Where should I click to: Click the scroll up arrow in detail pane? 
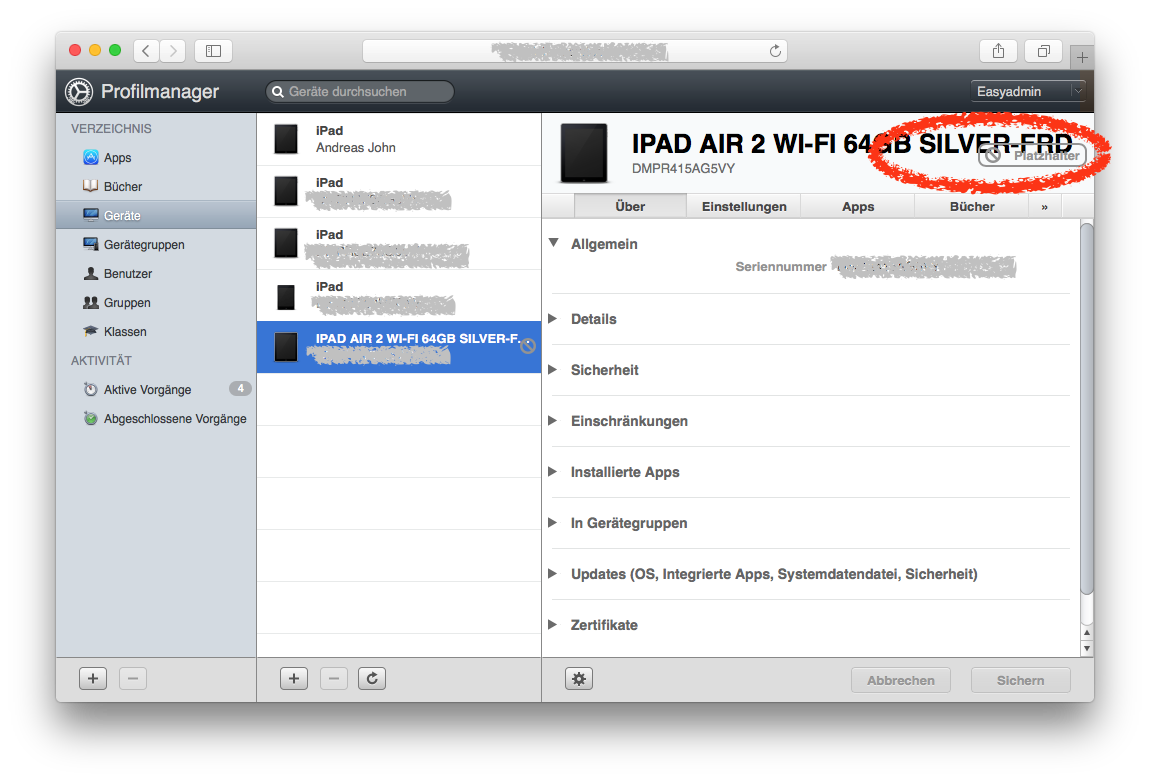point(1087,632)
